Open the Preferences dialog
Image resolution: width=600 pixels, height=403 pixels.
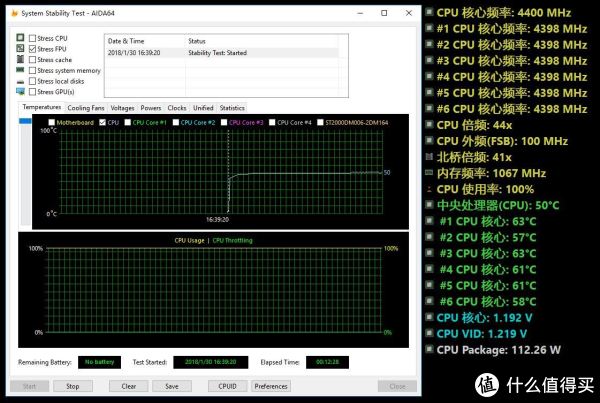coord(271,386)
